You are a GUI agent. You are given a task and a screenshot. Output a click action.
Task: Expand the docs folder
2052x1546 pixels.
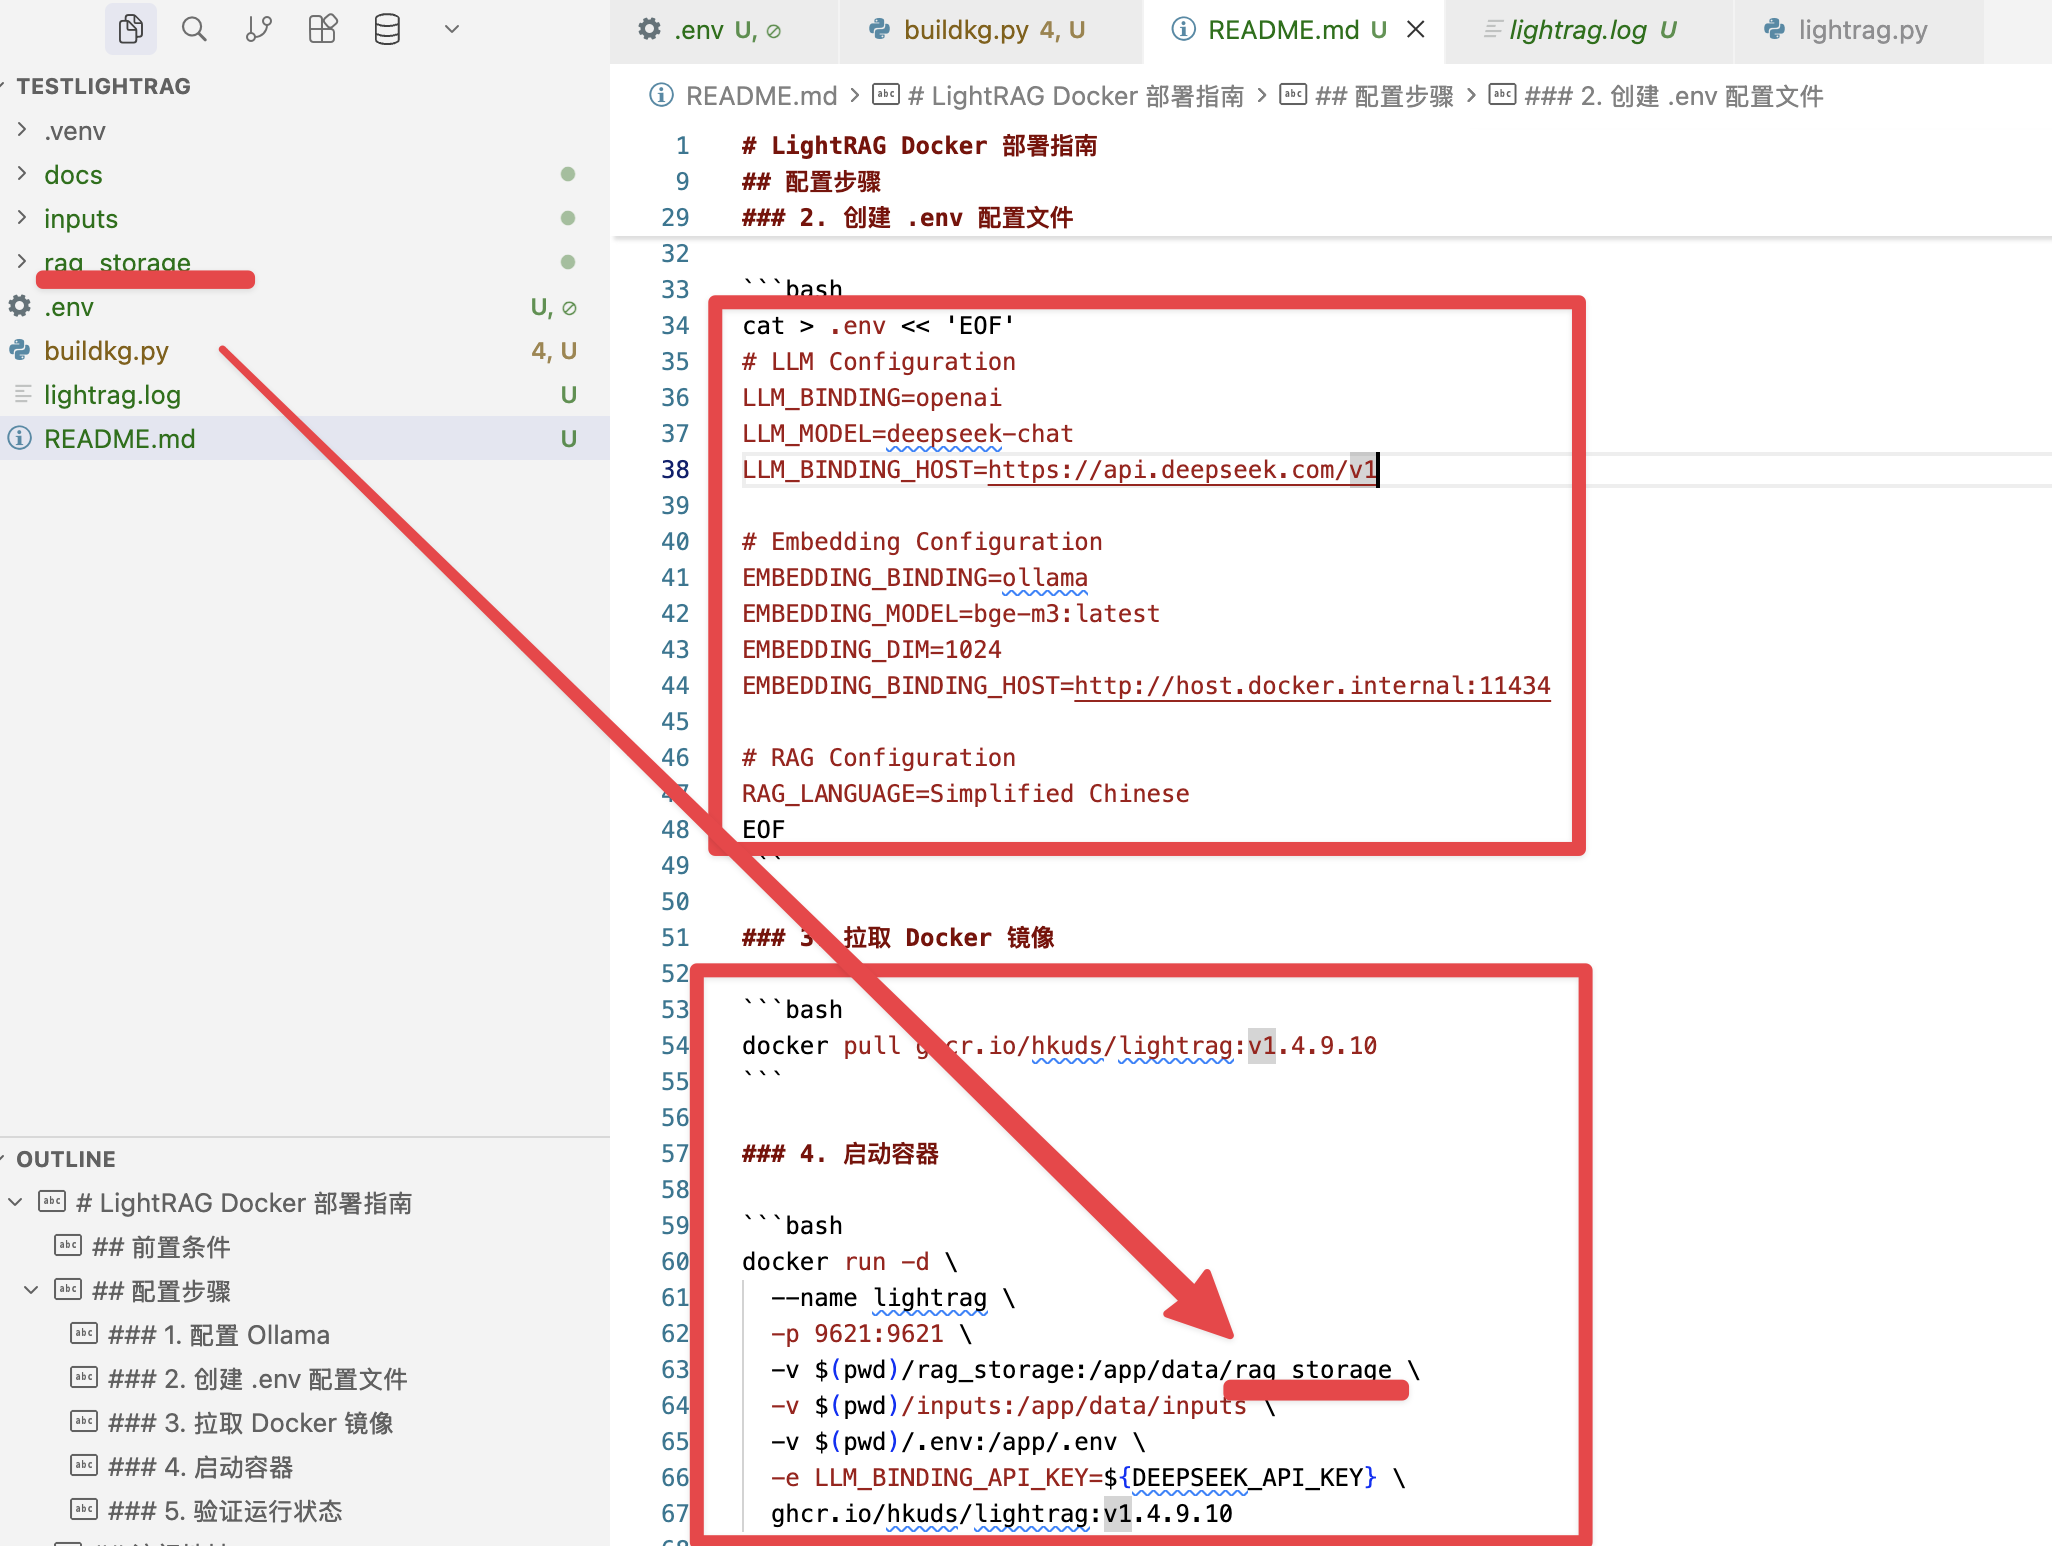(73, 175)
